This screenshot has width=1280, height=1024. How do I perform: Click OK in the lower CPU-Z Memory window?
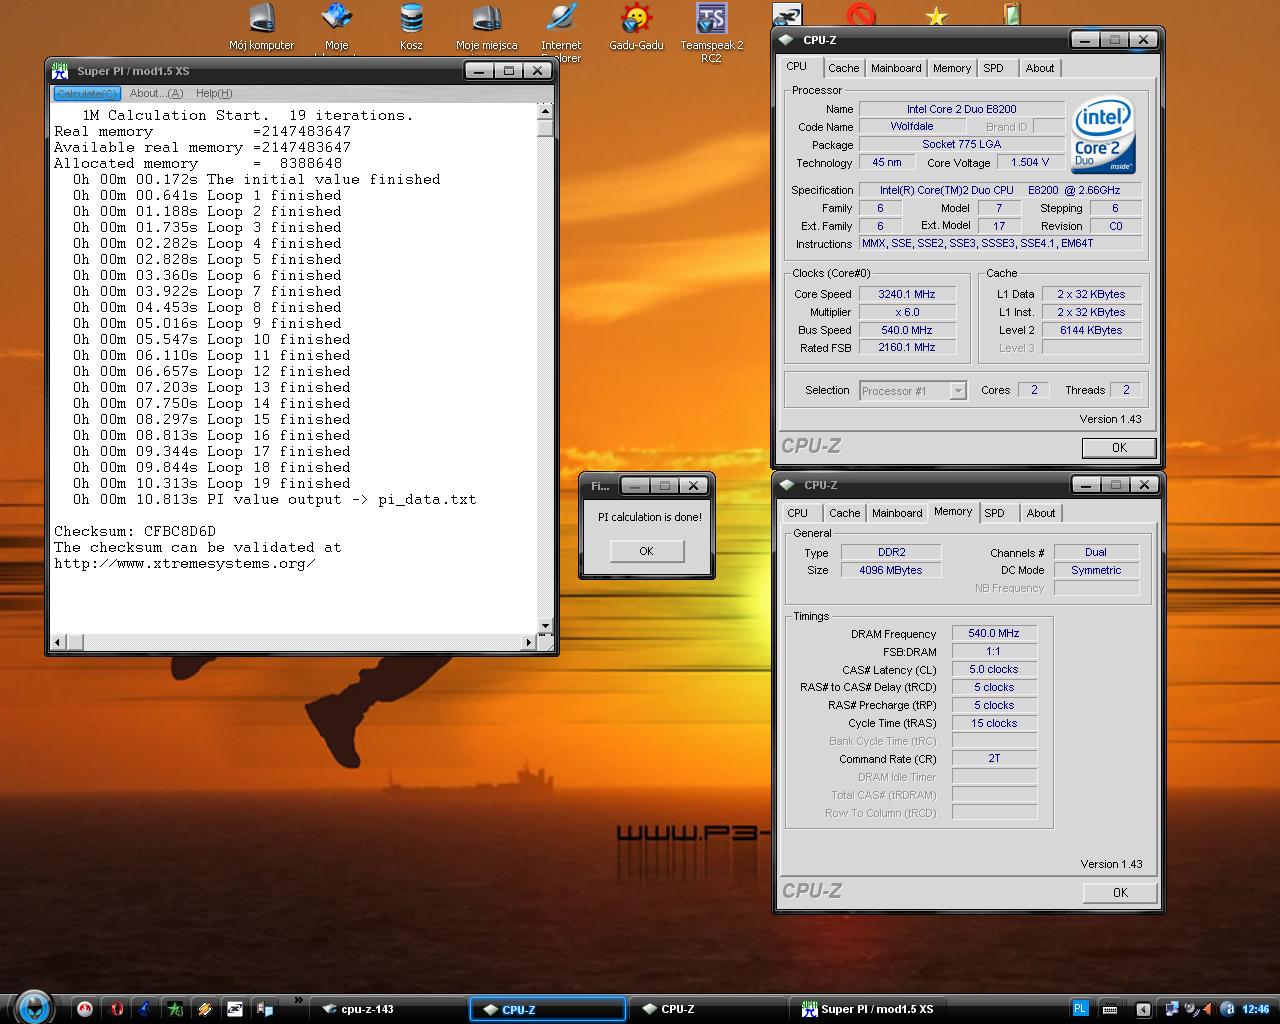point(1120,892)
